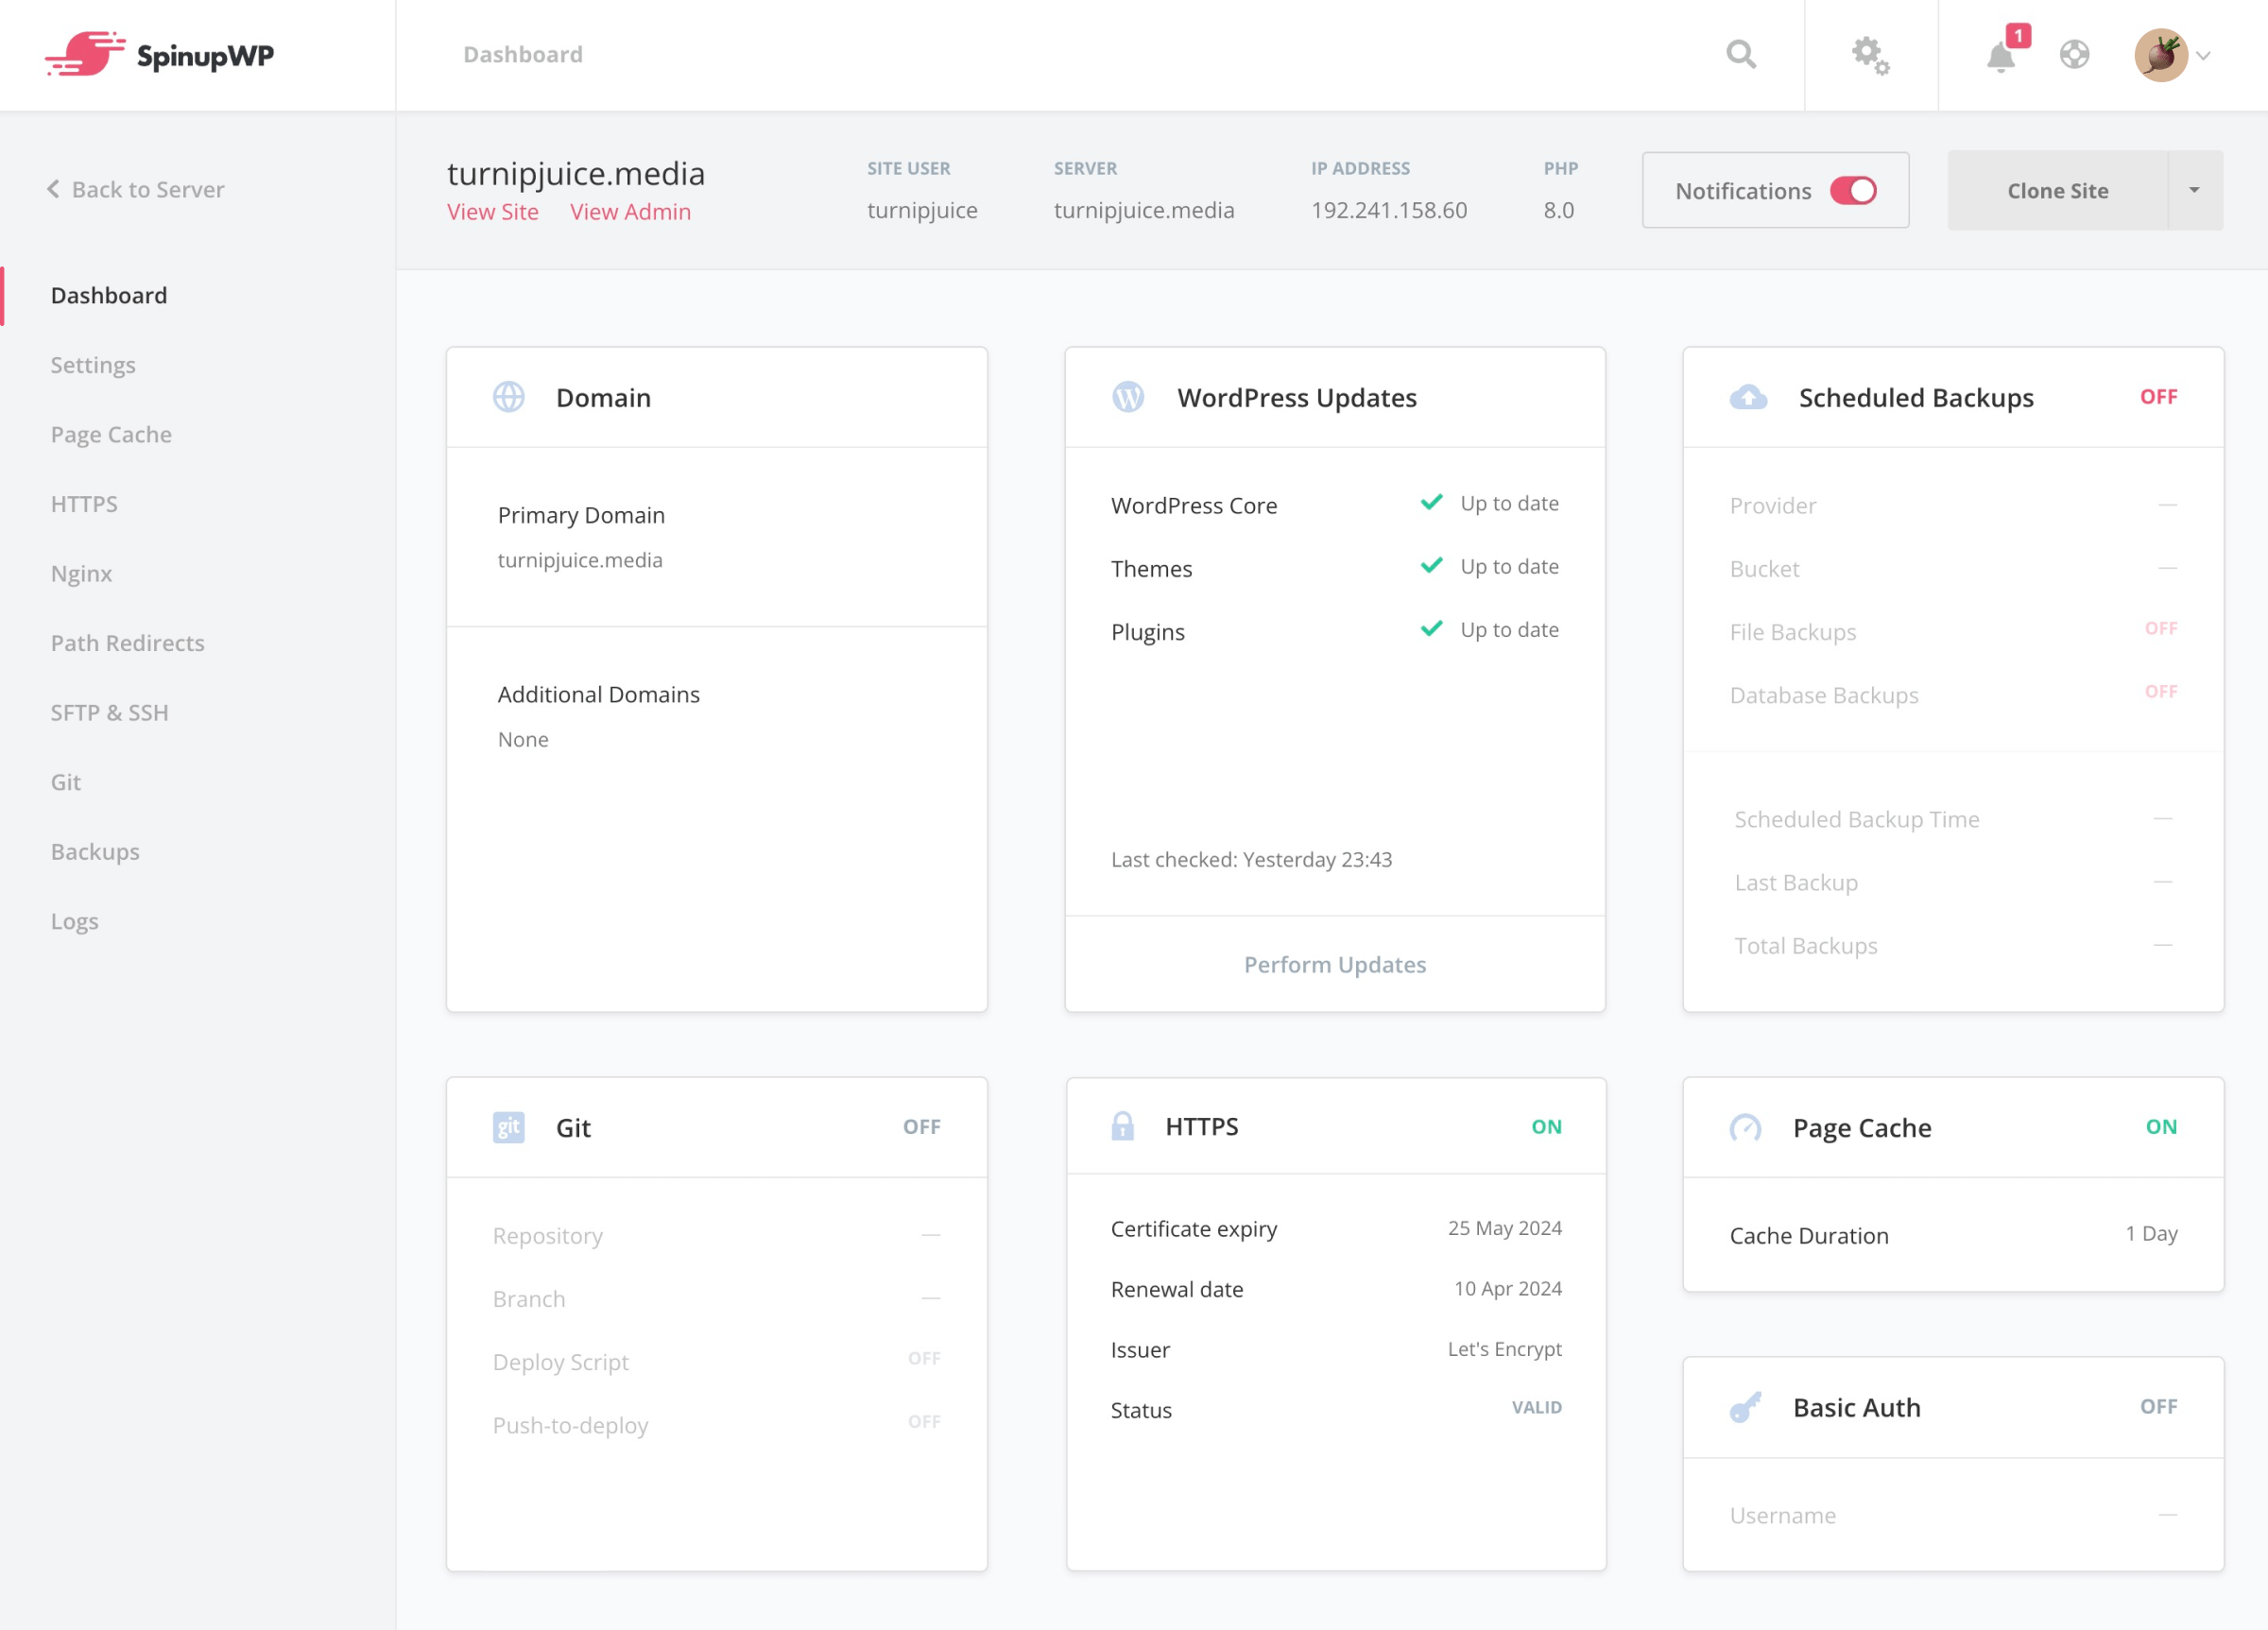Open HTTPS in the sidebar
The height and width of the screenshot is (1630, 2268).
pyautogui.click(x=84, y=504)
